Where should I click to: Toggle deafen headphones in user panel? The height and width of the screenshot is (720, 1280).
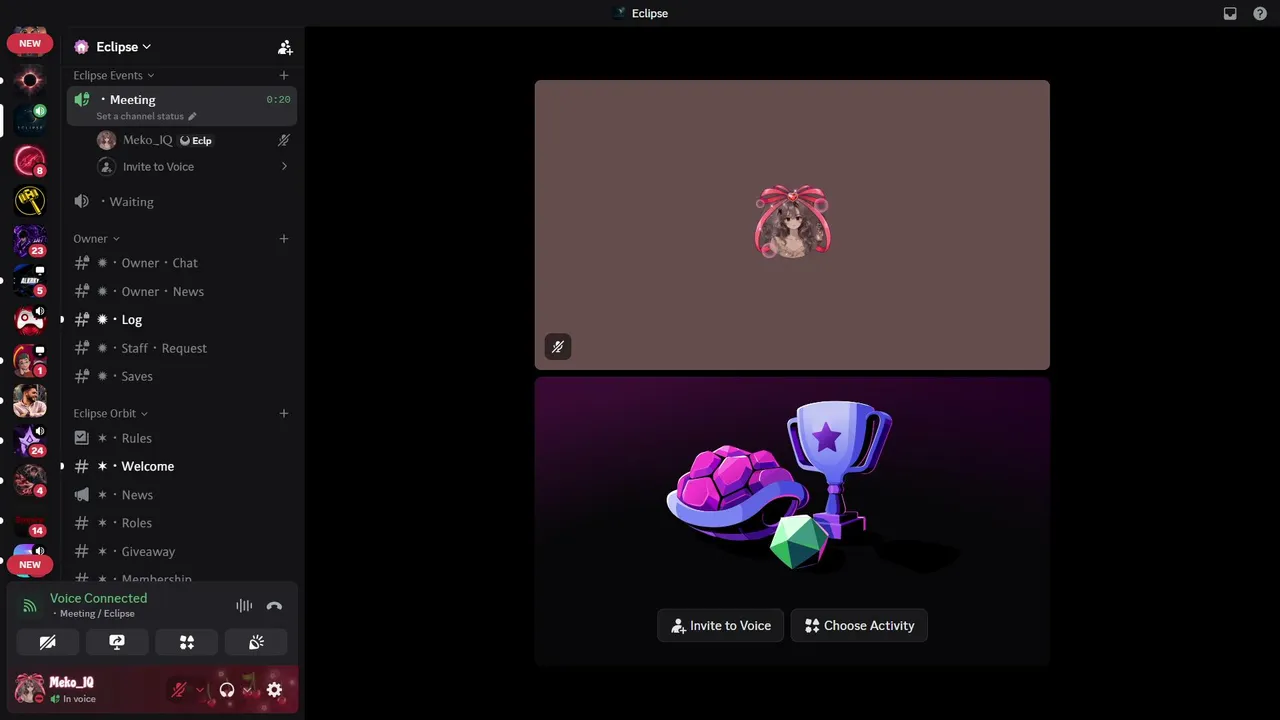(x=227, y=690)
